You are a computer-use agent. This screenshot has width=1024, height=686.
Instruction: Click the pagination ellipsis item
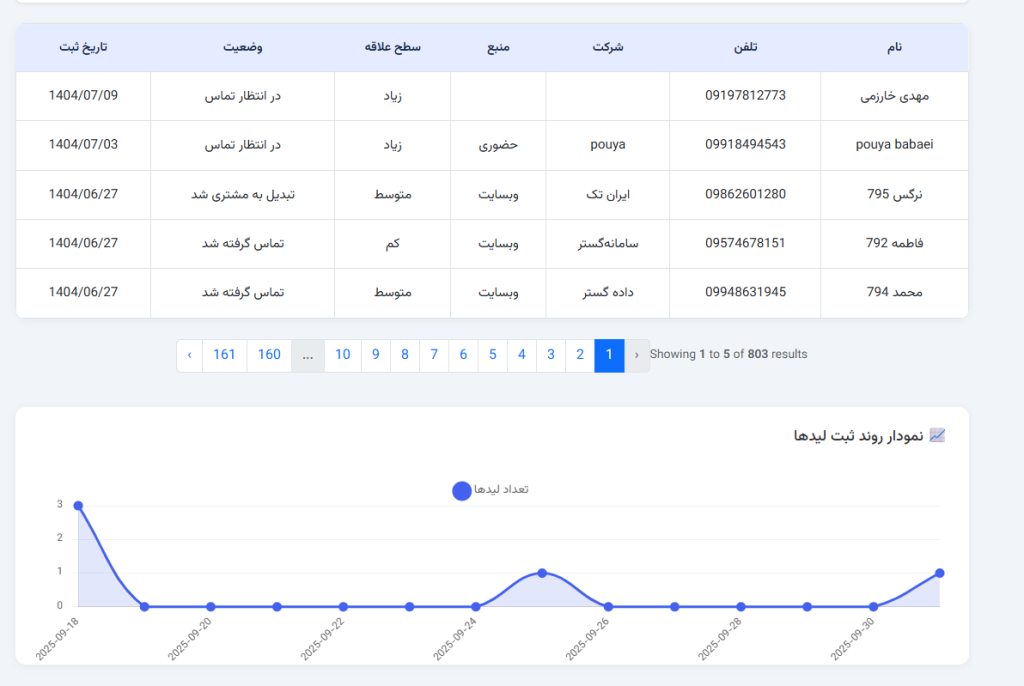click(308, 355)
